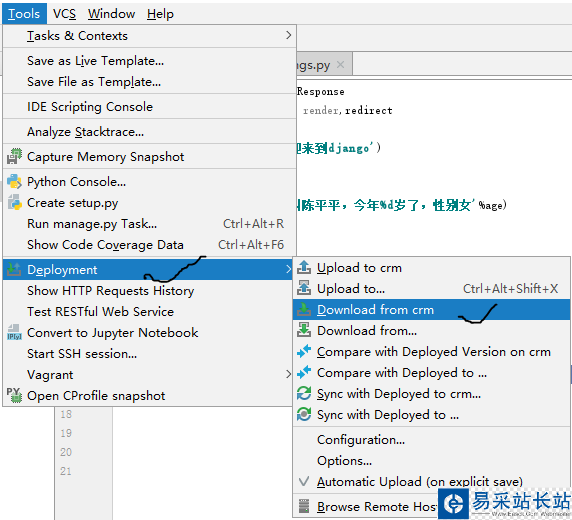
Task: Click the Download from... icon
Action: point(304,330)
